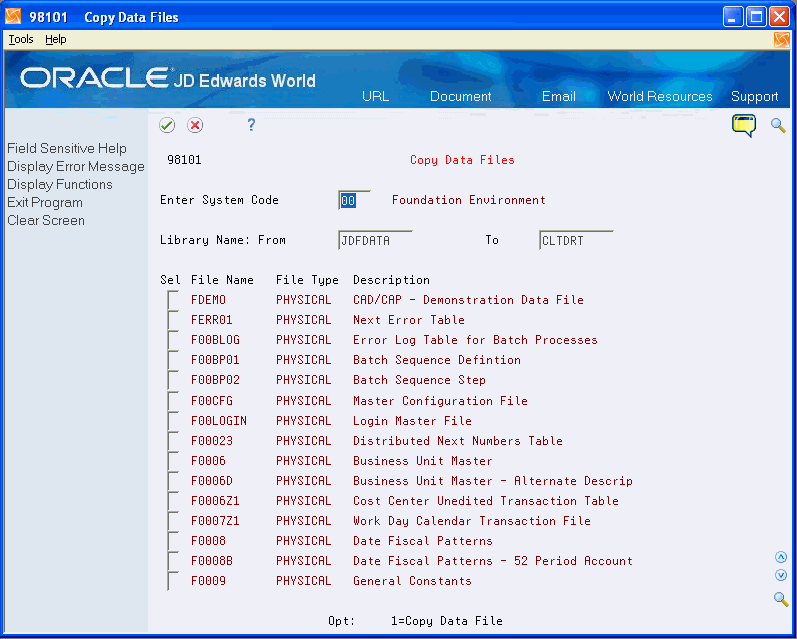Screen dimensions: 797x639
Task: Click the page up arrow icon
Action: click(x=781, y=557)
